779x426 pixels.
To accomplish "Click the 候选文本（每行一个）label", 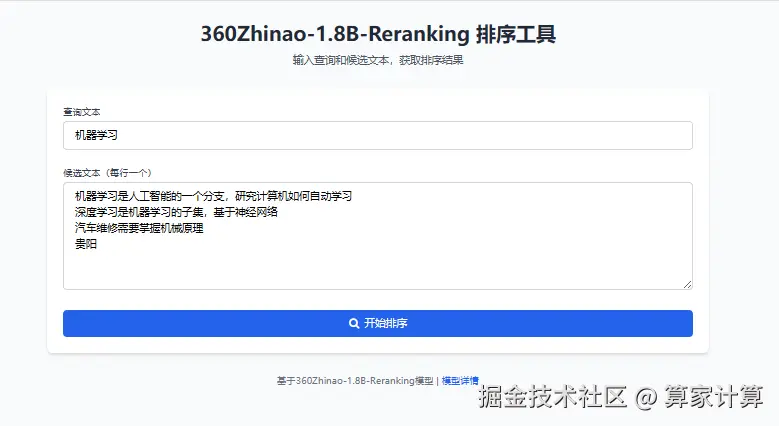I will pos(107,173).
